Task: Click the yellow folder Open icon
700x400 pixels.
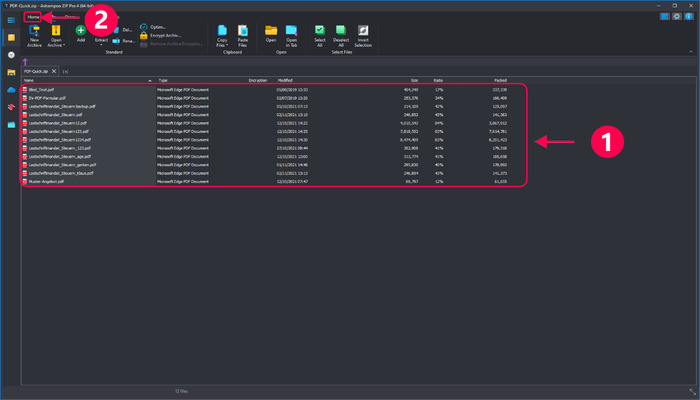Action: [271, 30]
